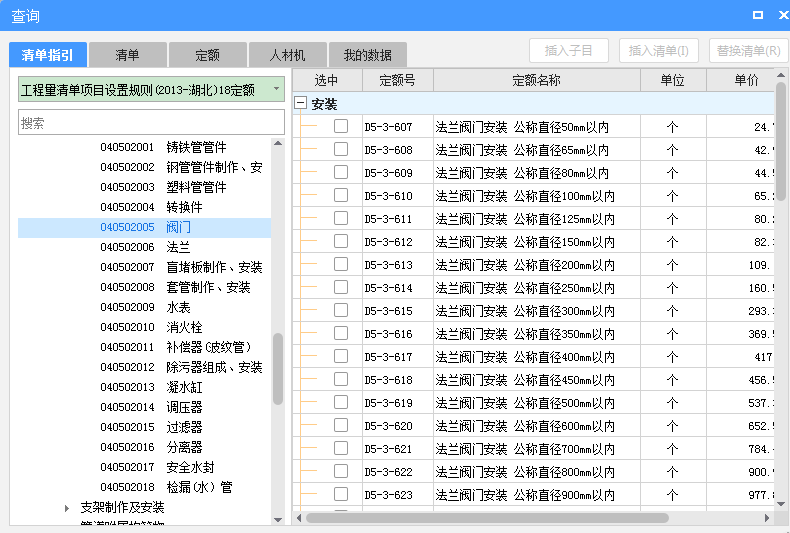Open the 我的数据 tab
Image resolution: width=790 pixels, height=533 pixels.
pos(368,55)
